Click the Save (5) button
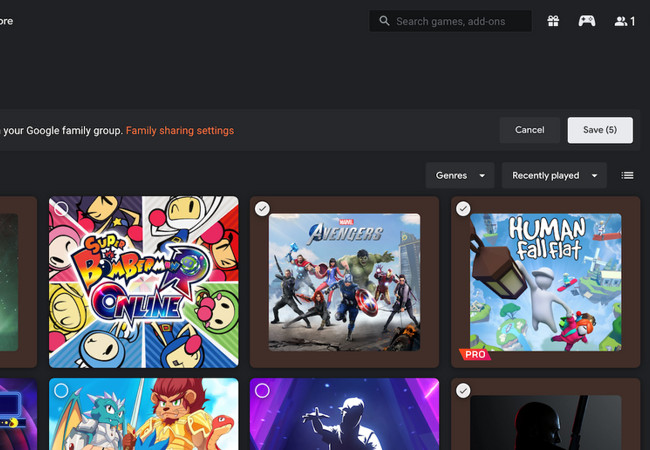 [600, 130]
